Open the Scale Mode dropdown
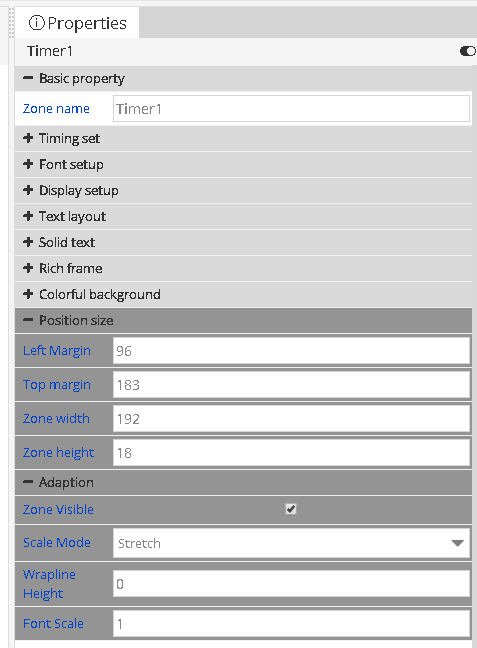The width and height of the screenshot is (477, 648). pos(291,543)
